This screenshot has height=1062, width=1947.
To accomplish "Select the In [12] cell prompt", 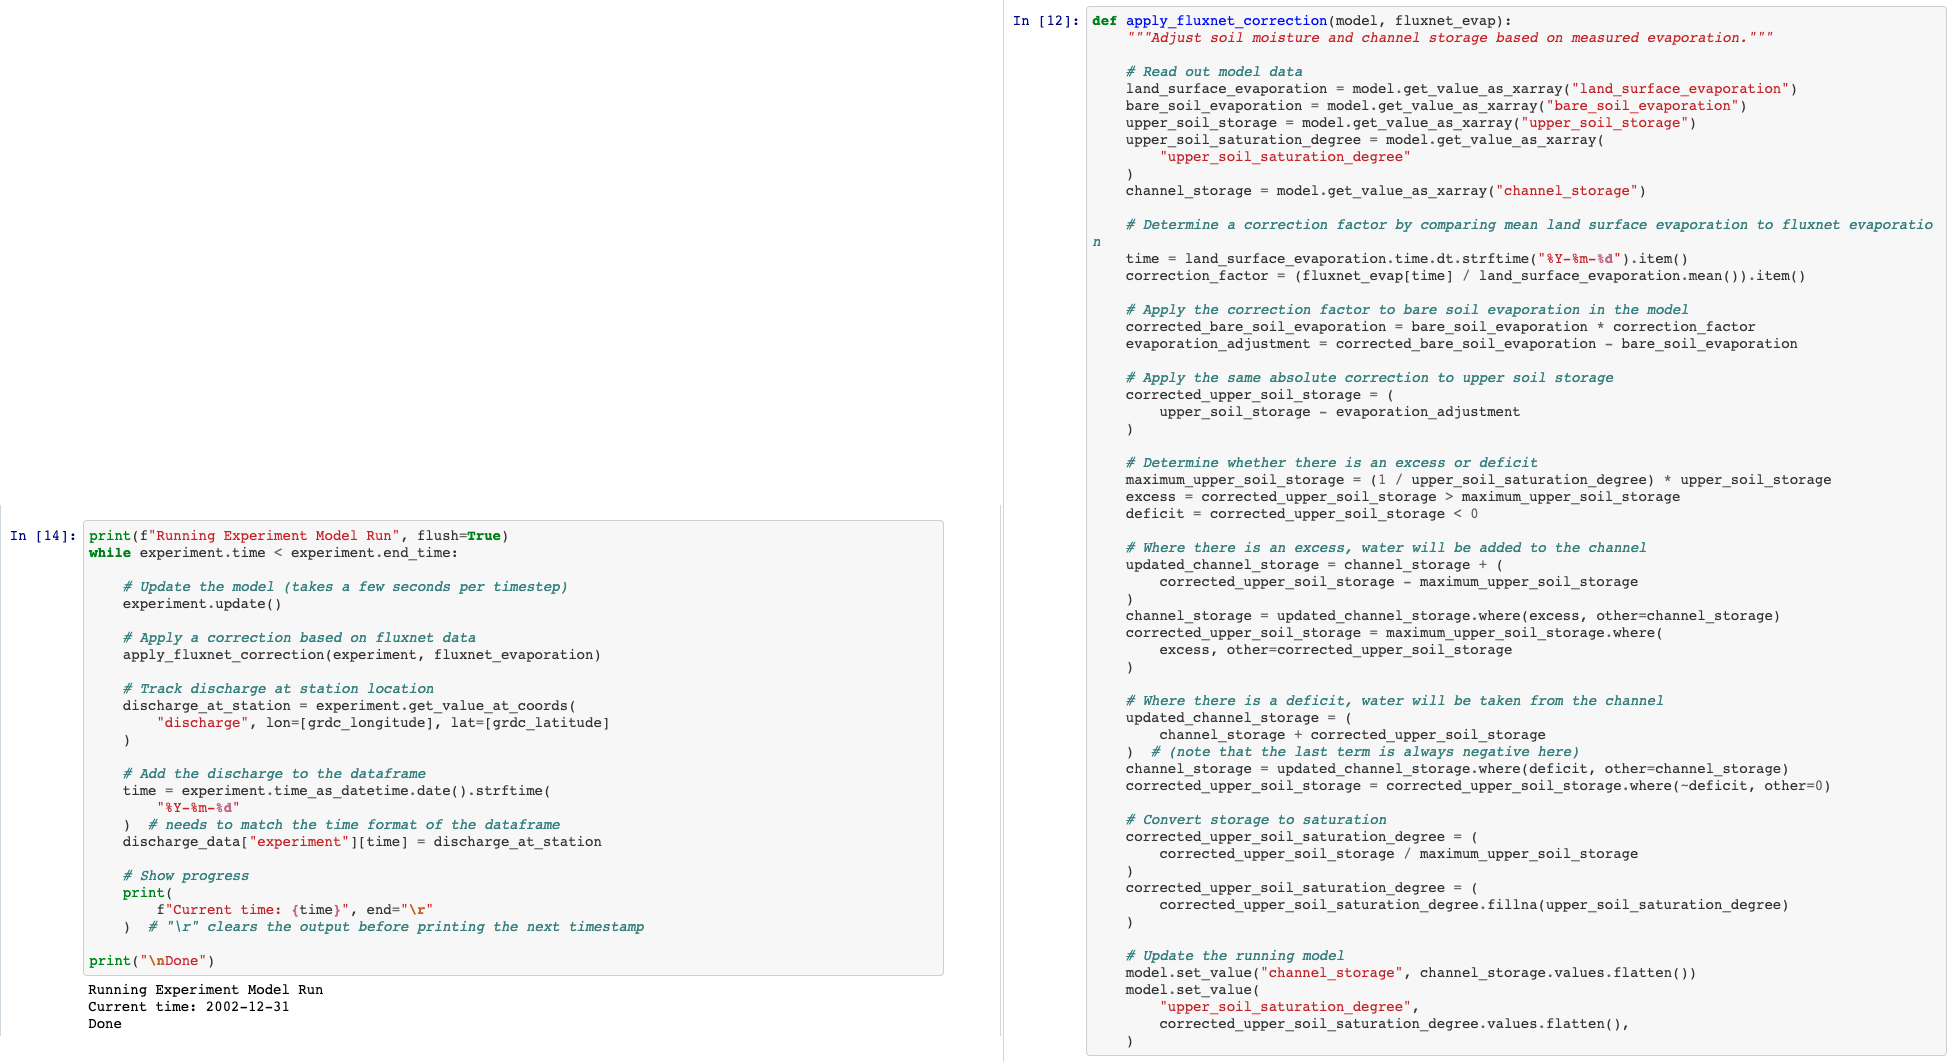I will click(1046, 21).
